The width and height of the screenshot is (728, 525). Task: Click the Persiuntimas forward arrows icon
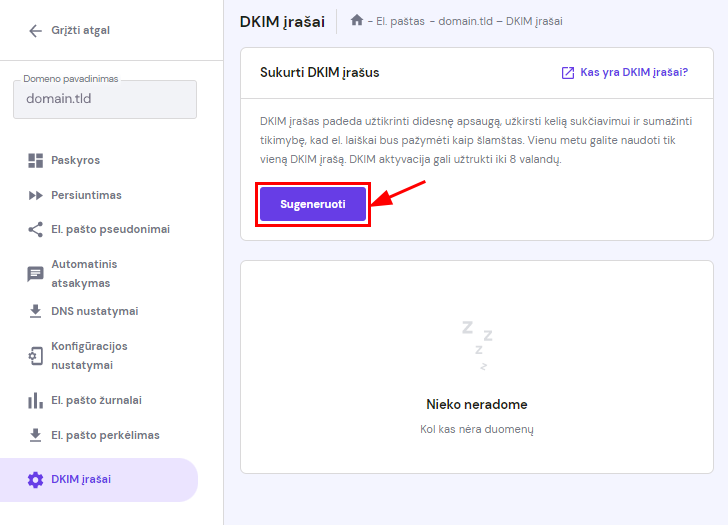point(36,195)
